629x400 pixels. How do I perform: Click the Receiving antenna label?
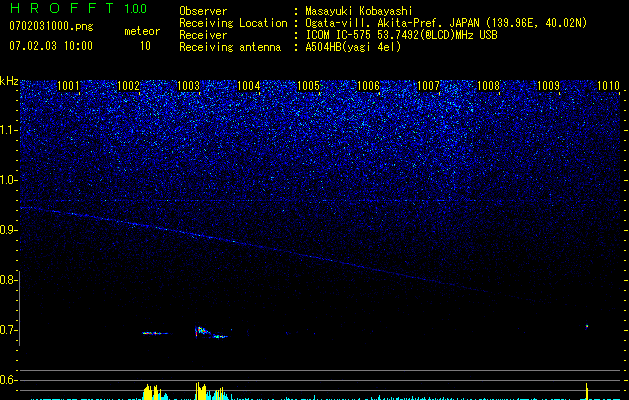230,47
